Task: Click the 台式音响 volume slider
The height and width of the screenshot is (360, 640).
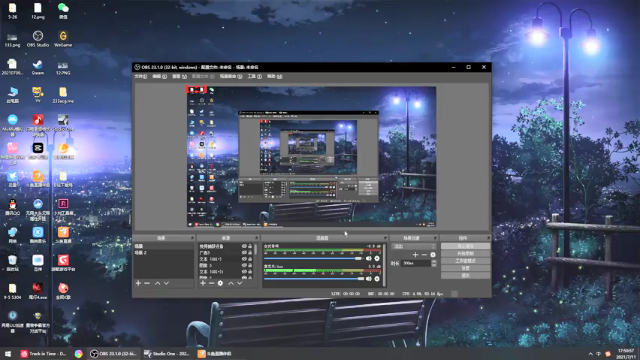Action: pyautogui.click(x=313, y=258)
